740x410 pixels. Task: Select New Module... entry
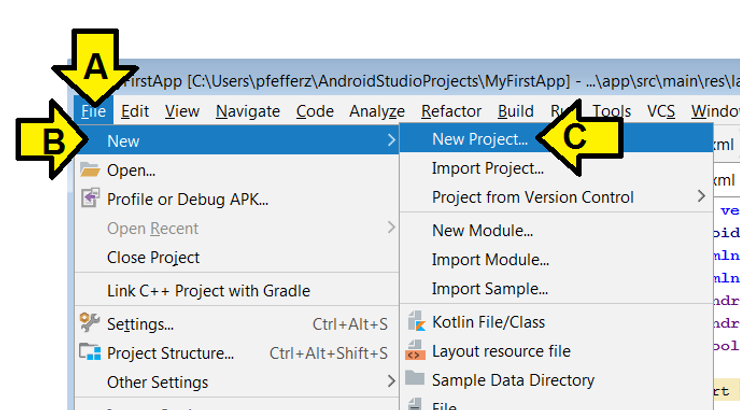coord(482,231)
